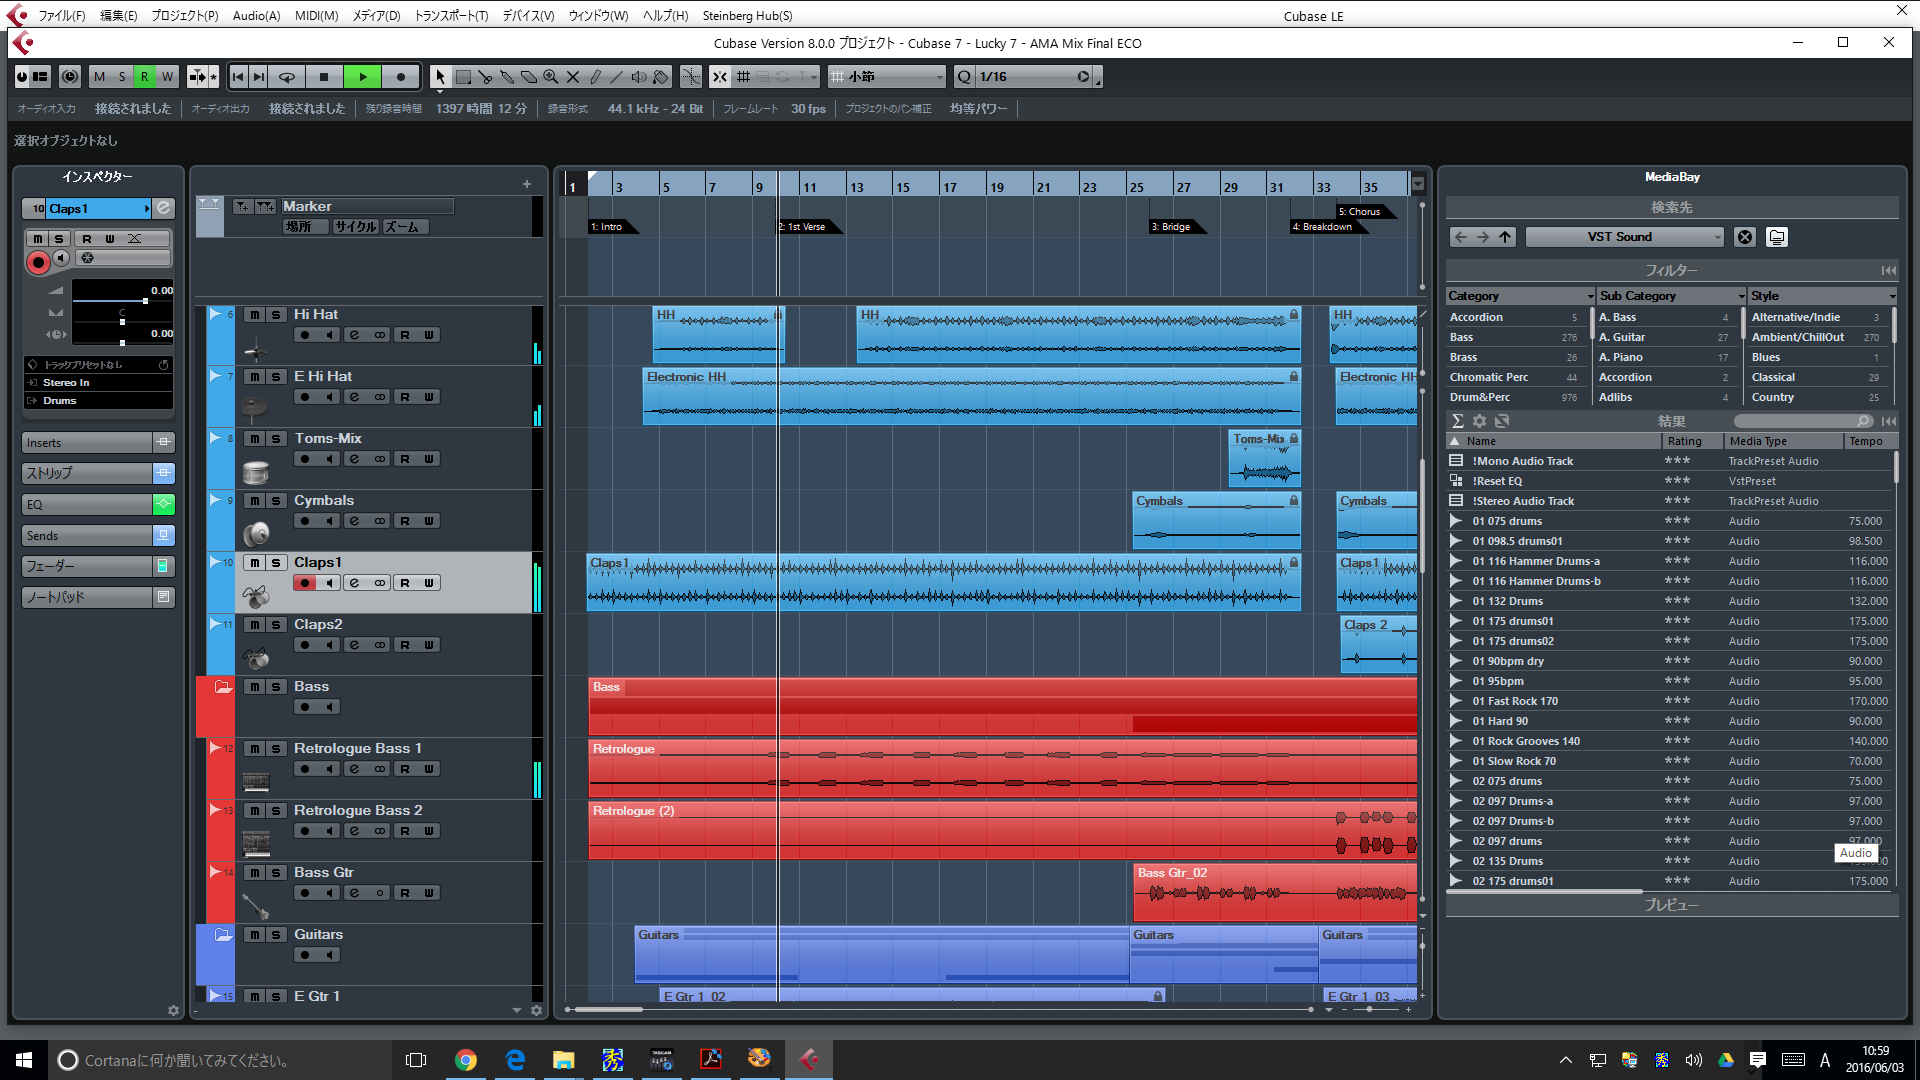Record-enable the Claps1 track

(305, 583)
